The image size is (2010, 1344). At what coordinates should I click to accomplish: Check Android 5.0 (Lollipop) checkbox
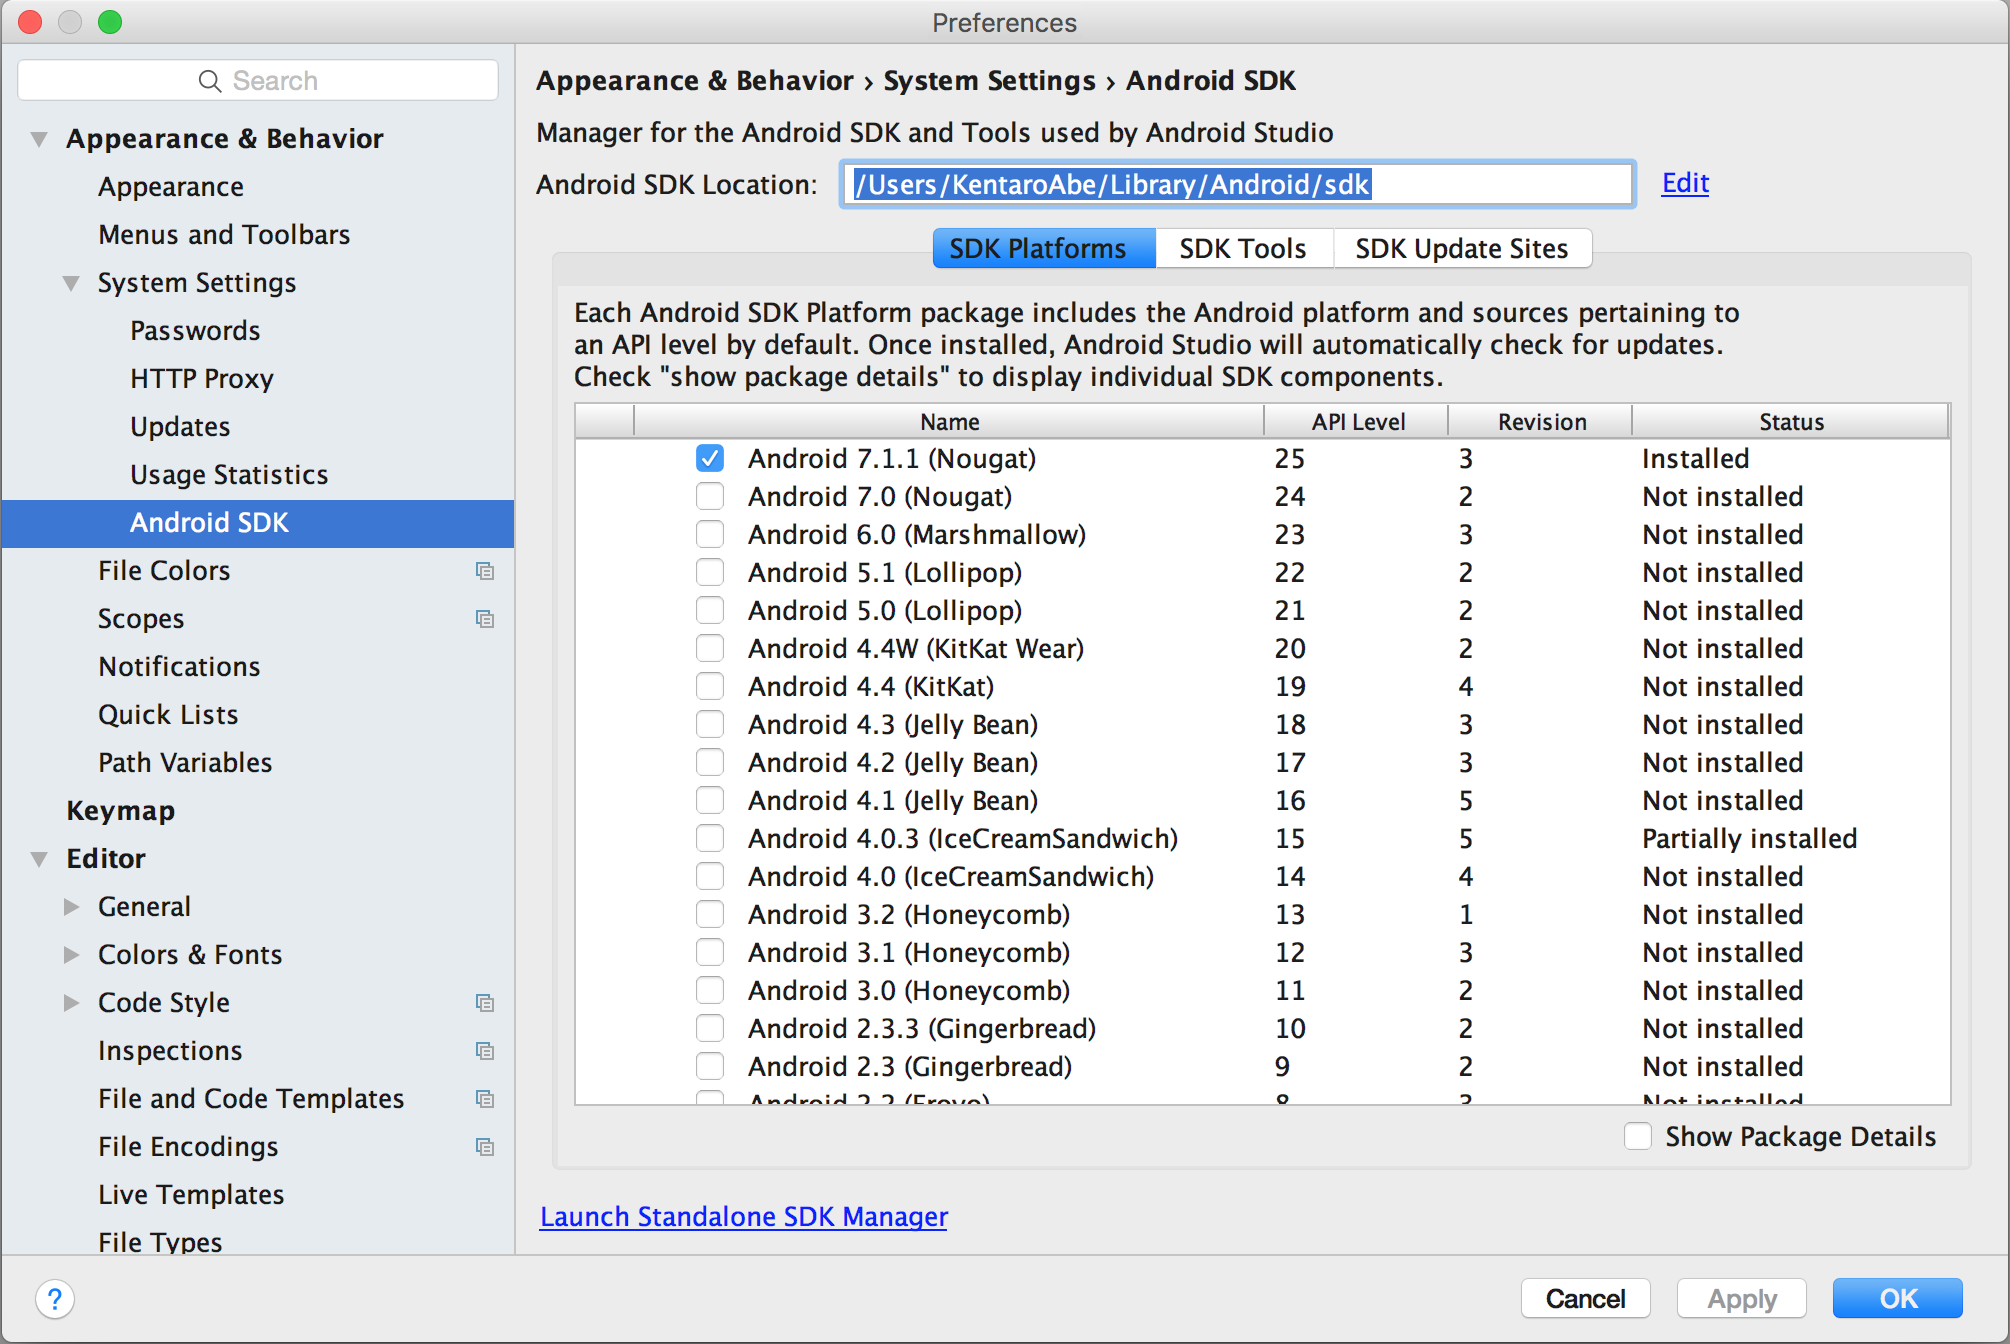coord(710,610)
